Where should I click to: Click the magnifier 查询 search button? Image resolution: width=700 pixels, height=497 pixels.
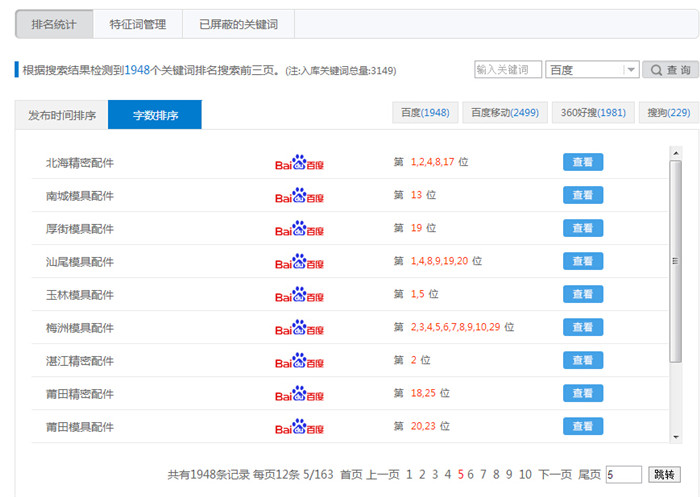tap(667, 70)
